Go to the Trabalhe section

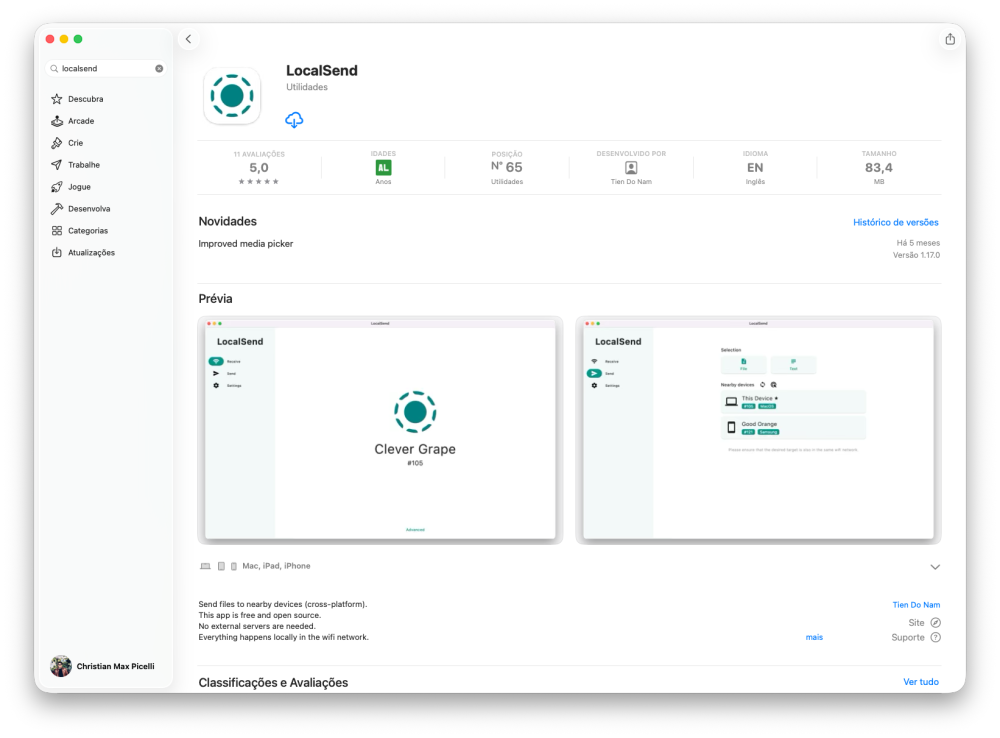click(105, 165)
